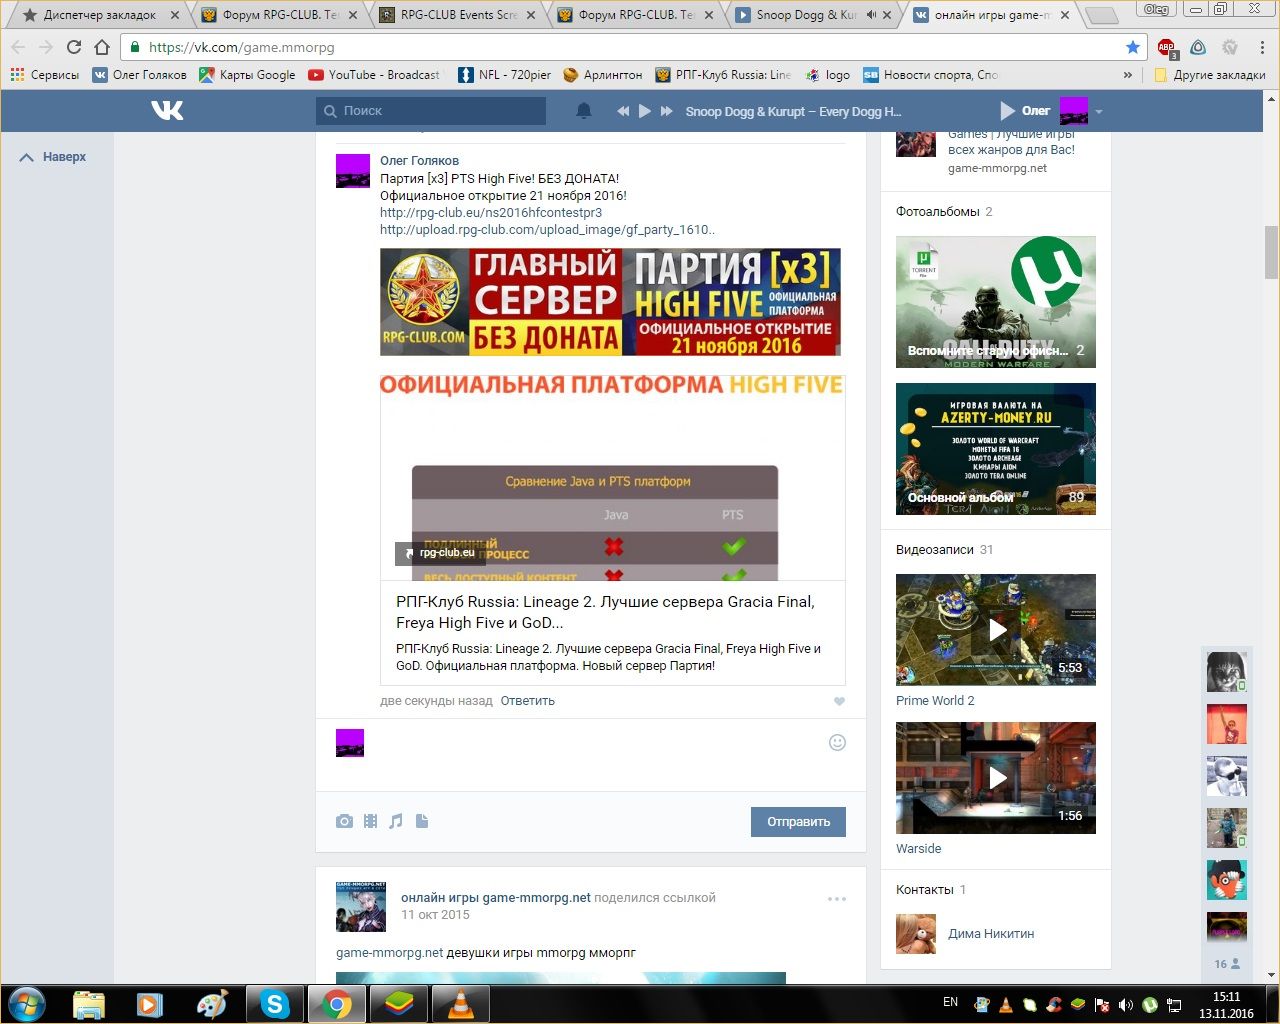Play the Warside video

click(x=996, y=778)
